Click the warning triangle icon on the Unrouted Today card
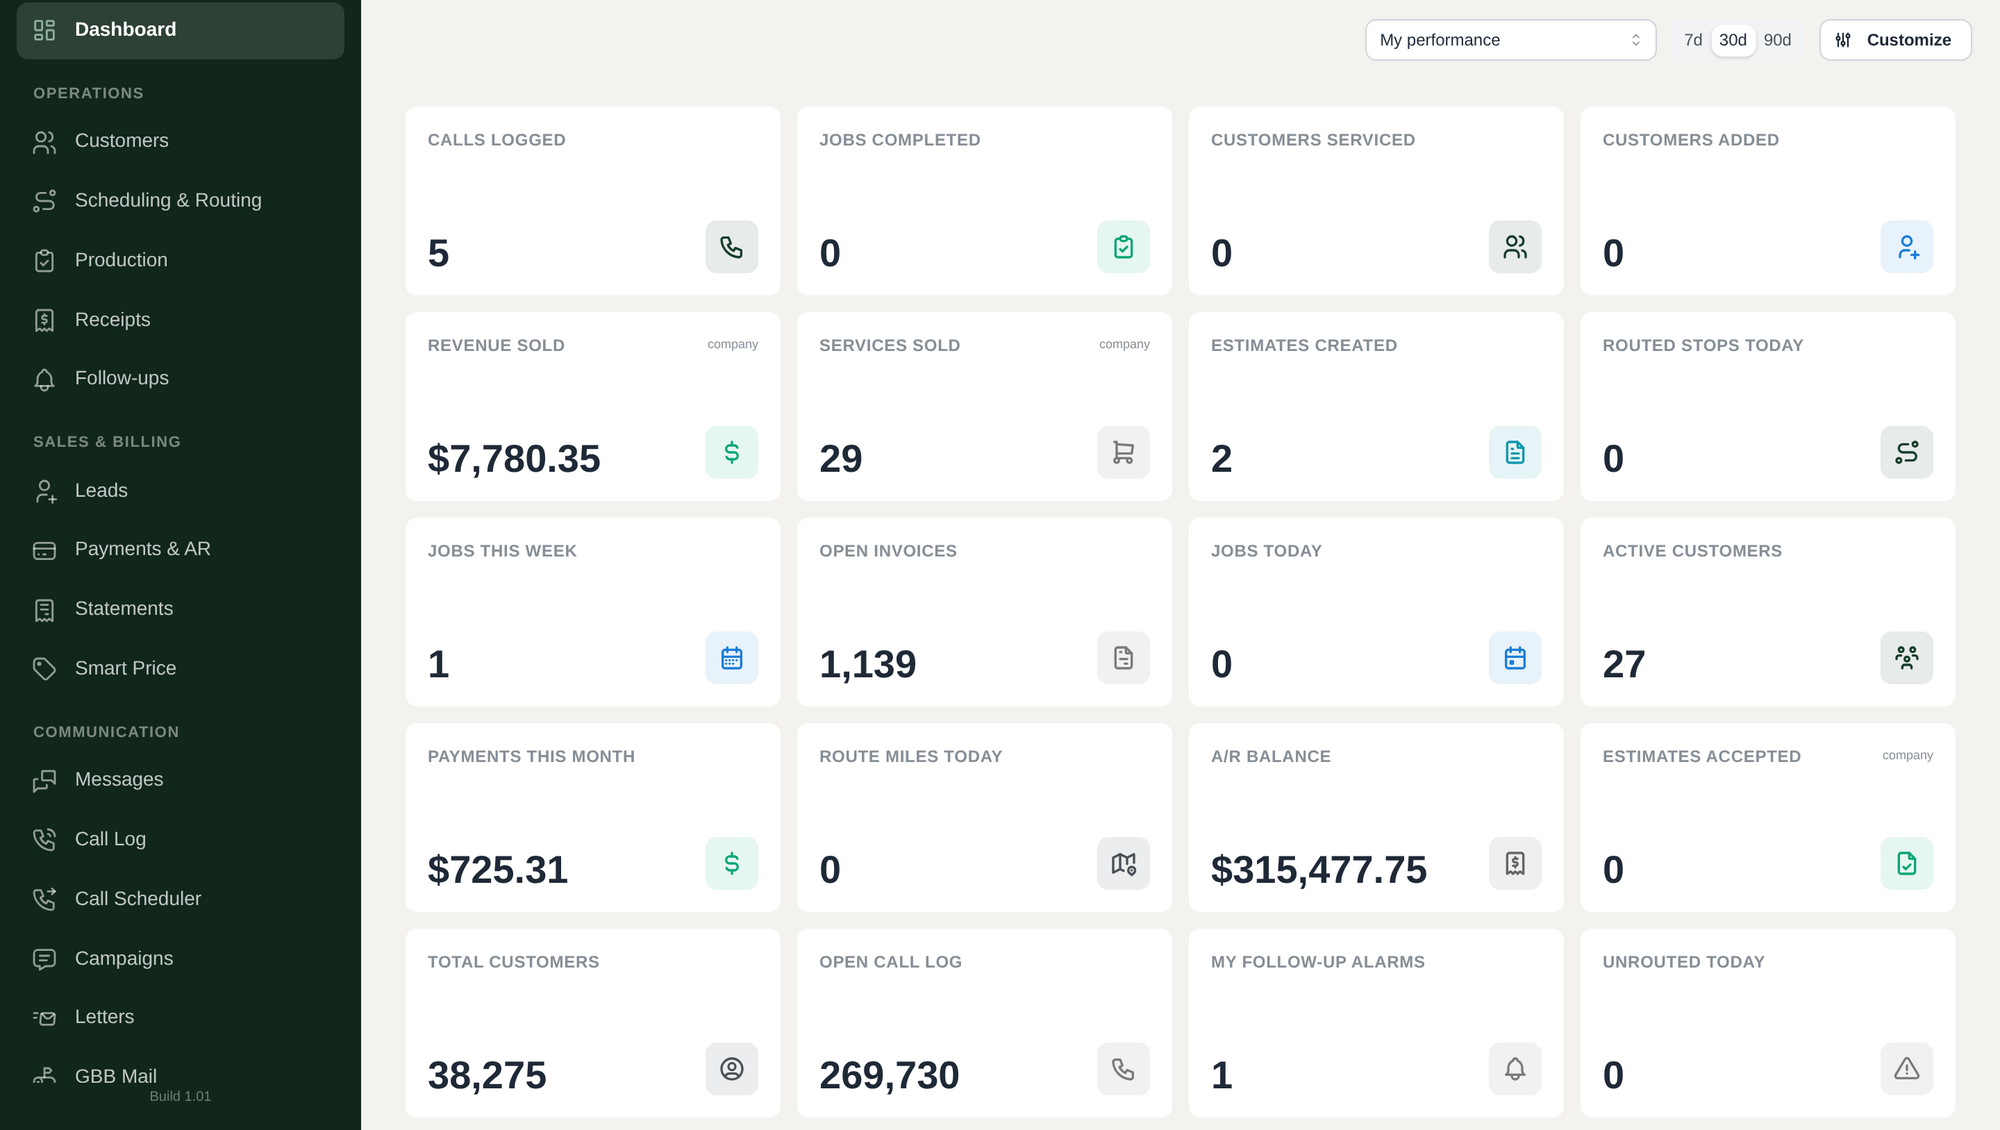Screen dimensions: 2000x1130 point(1907,1069)
